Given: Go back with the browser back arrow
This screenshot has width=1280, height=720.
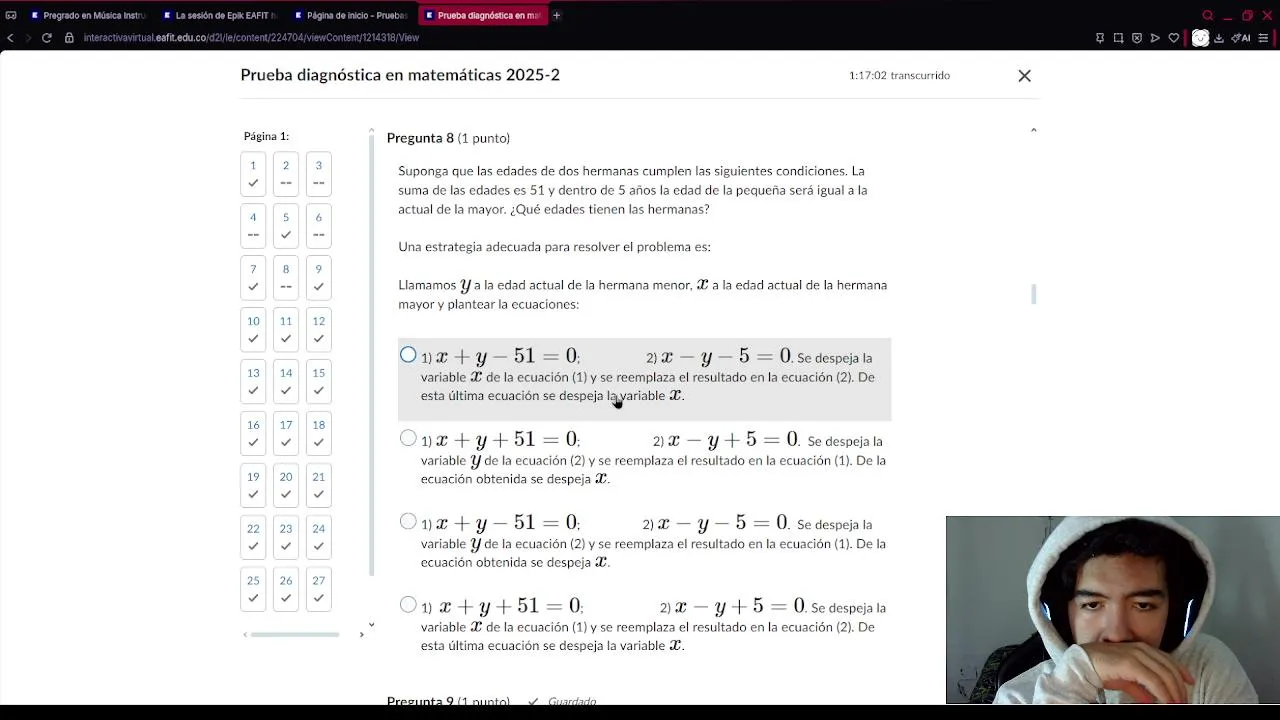Looking at the screenshot, I should click(11, 38).
